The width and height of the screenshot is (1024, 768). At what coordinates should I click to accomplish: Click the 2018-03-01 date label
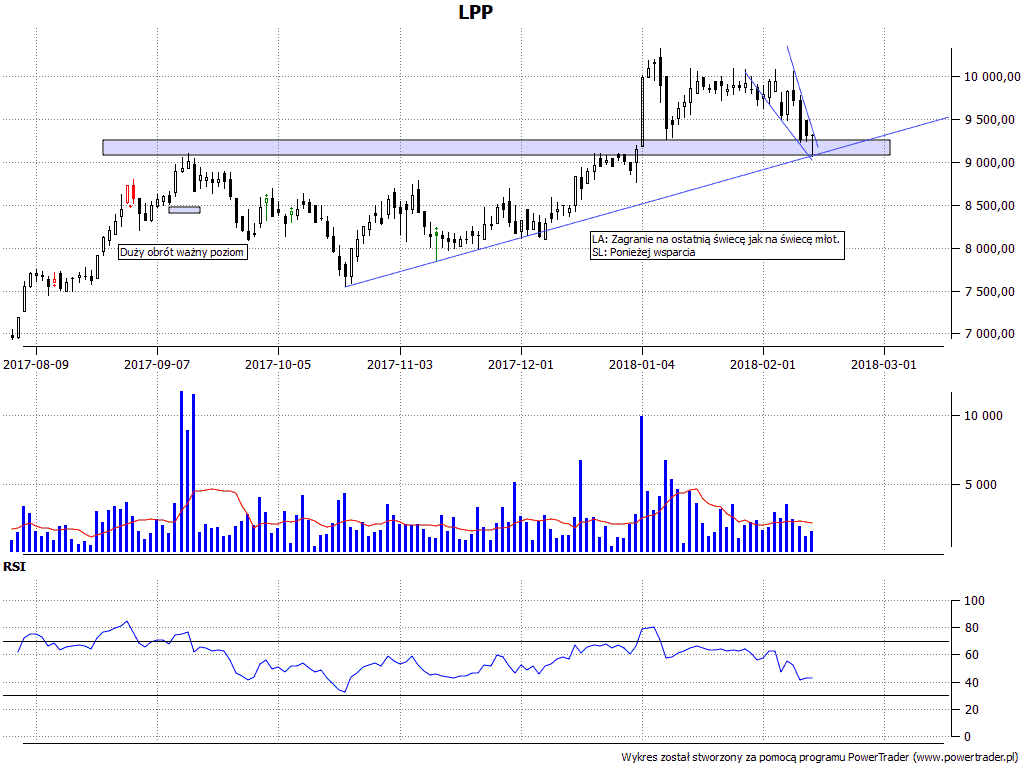coord(884,364)
